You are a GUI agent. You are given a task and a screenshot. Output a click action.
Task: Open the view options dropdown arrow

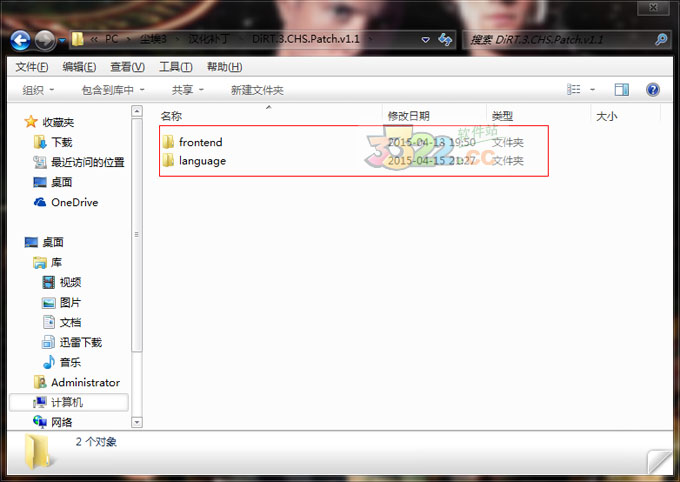pos(592,90)
